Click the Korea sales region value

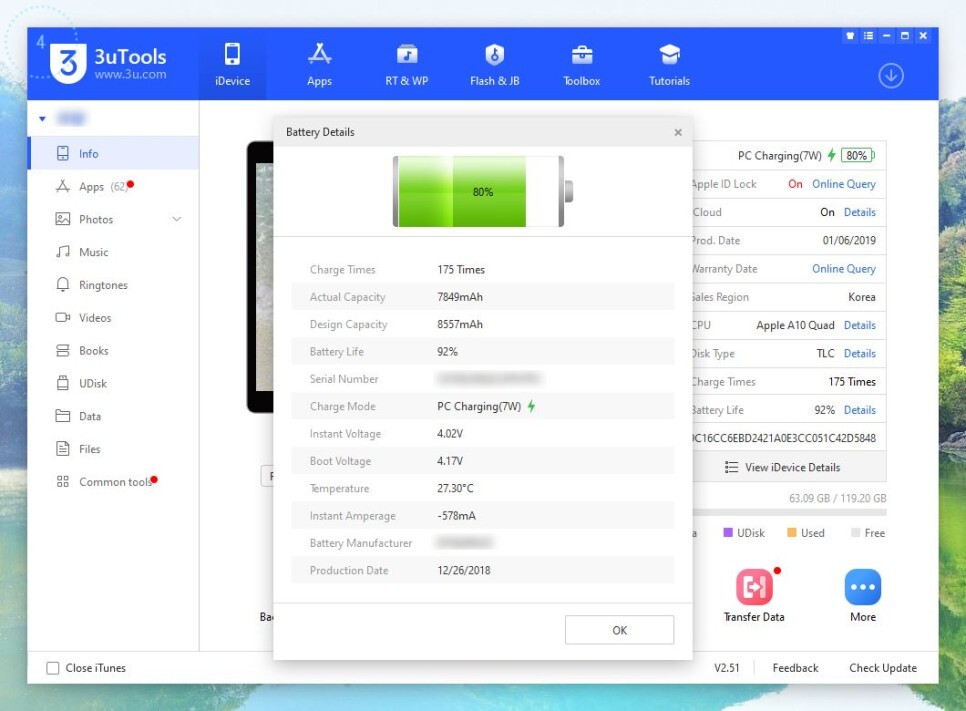click(861, 297)
